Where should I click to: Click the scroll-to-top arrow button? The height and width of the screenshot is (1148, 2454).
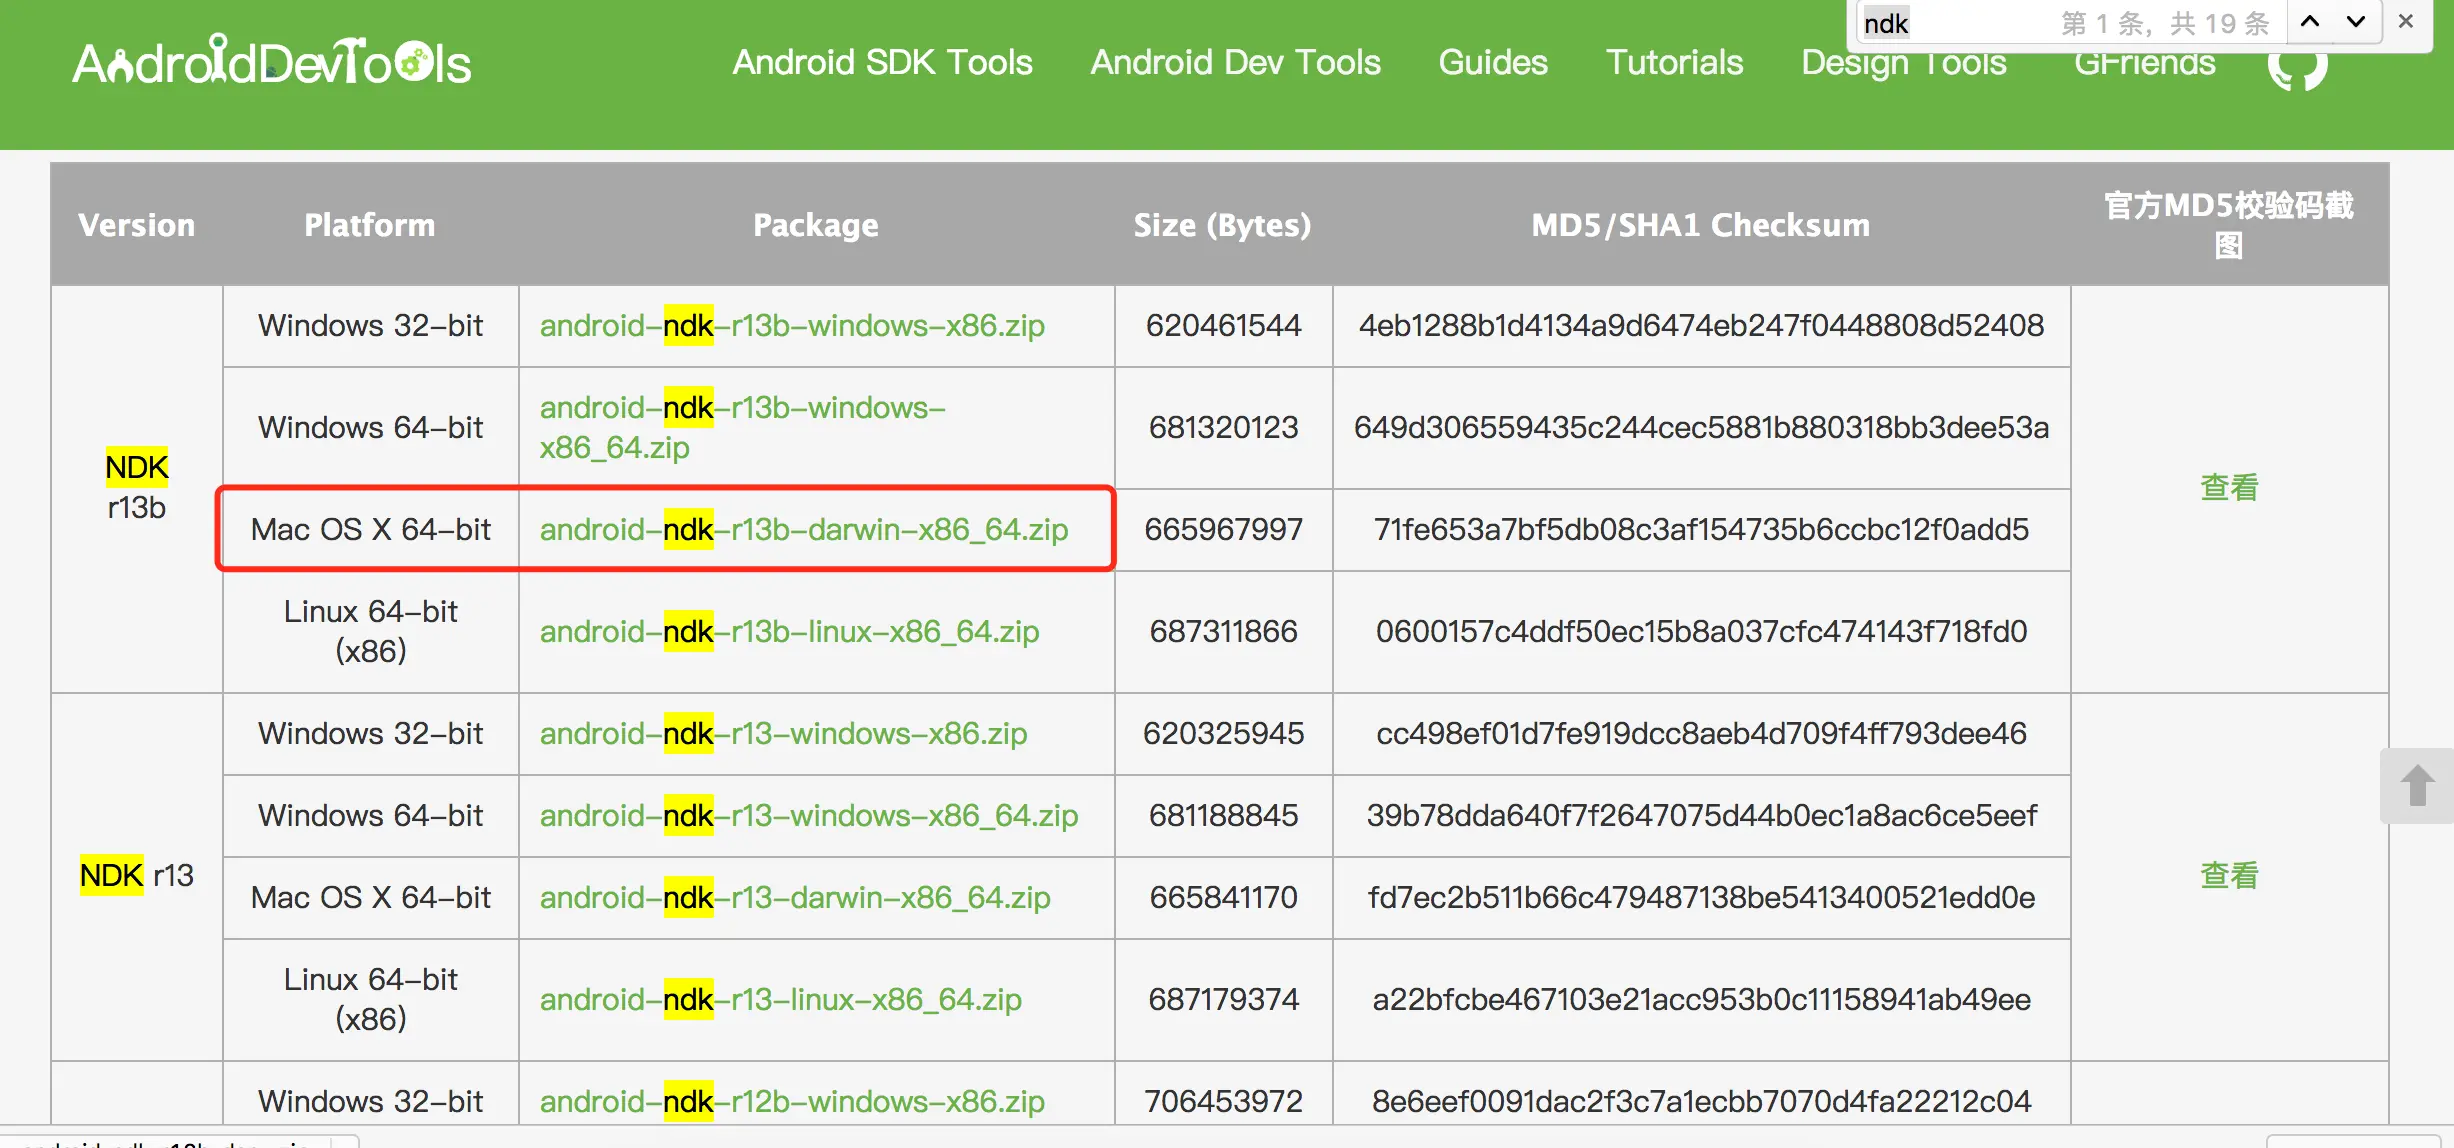[2417, 786]
